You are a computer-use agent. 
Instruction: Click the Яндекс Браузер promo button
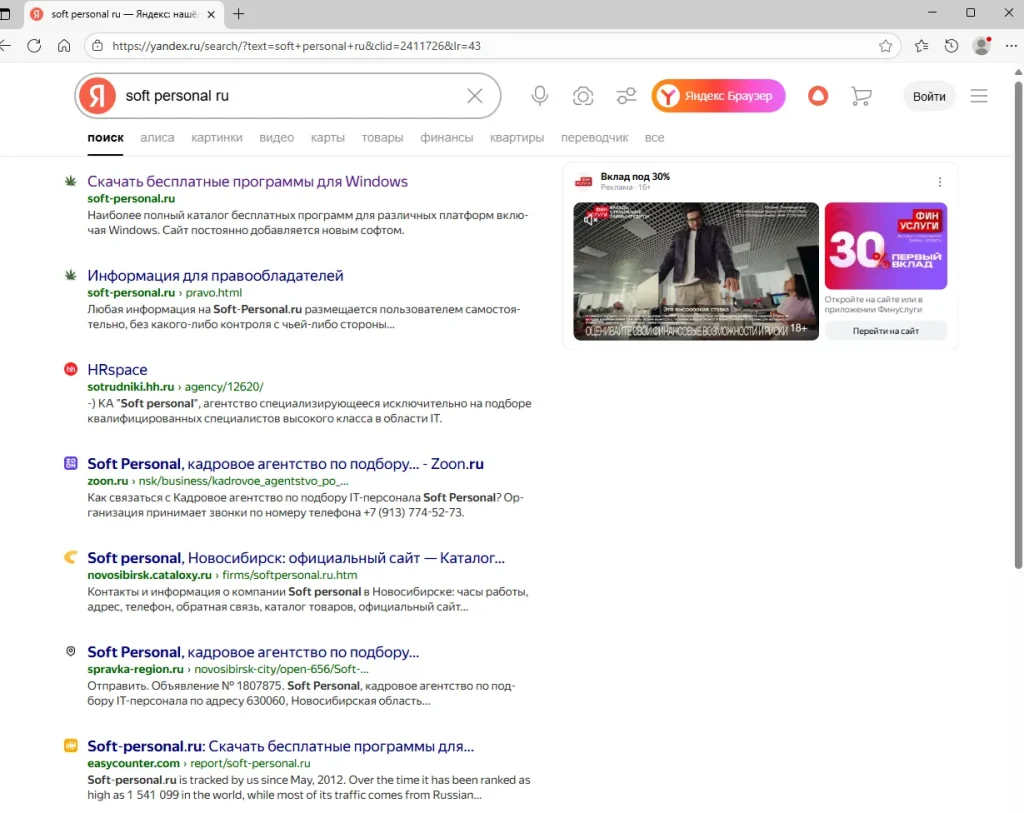click(x=718, y=96)
